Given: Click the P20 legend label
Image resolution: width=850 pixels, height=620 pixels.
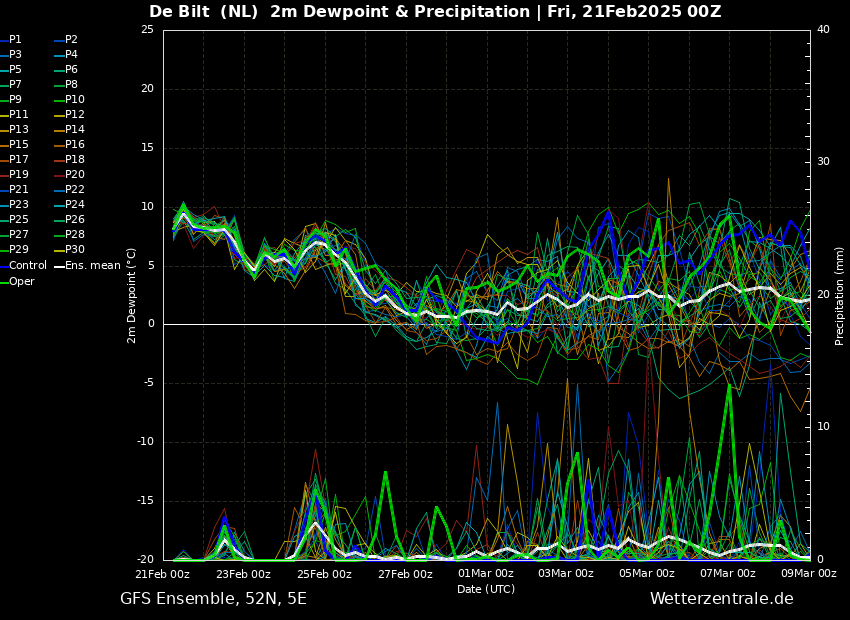Looking at the screenshot, I should tap(70, 175).
